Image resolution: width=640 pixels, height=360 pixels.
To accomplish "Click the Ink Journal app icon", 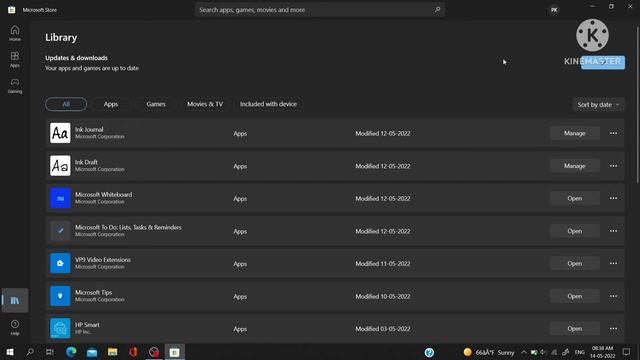I will 60,133.
